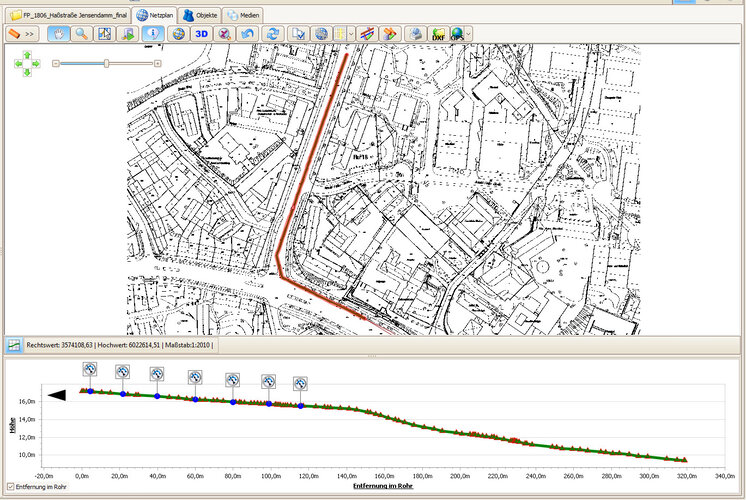Select the hand pan tool
Image resolution: width=746 pixels, height=500 pixels.
(58, 33)
